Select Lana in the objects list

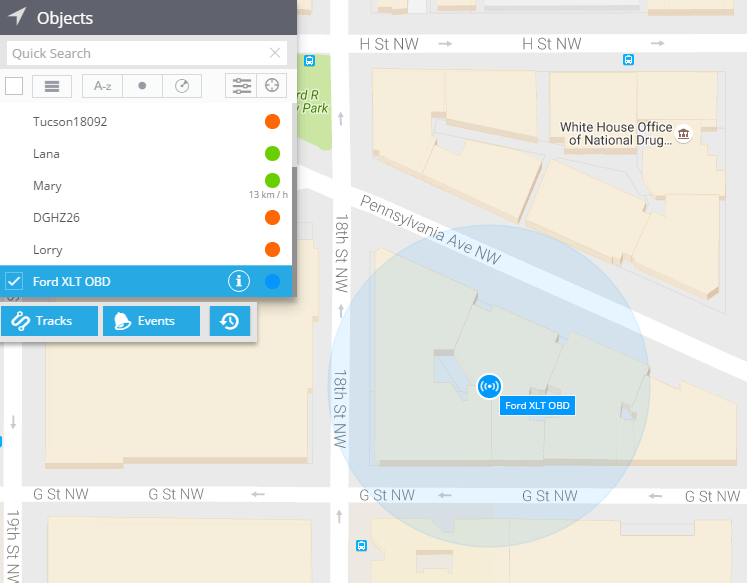pos(146,153)
